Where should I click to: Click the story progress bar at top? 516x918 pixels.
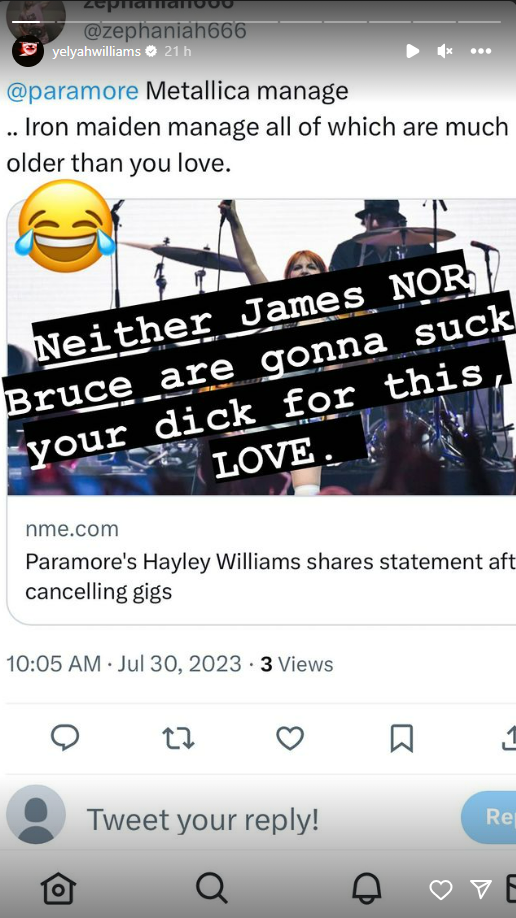point(258,22)
